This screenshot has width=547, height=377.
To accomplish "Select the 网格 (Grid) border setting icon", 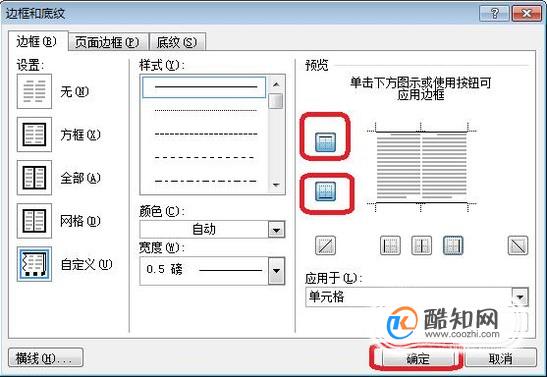I will (34, 221).
